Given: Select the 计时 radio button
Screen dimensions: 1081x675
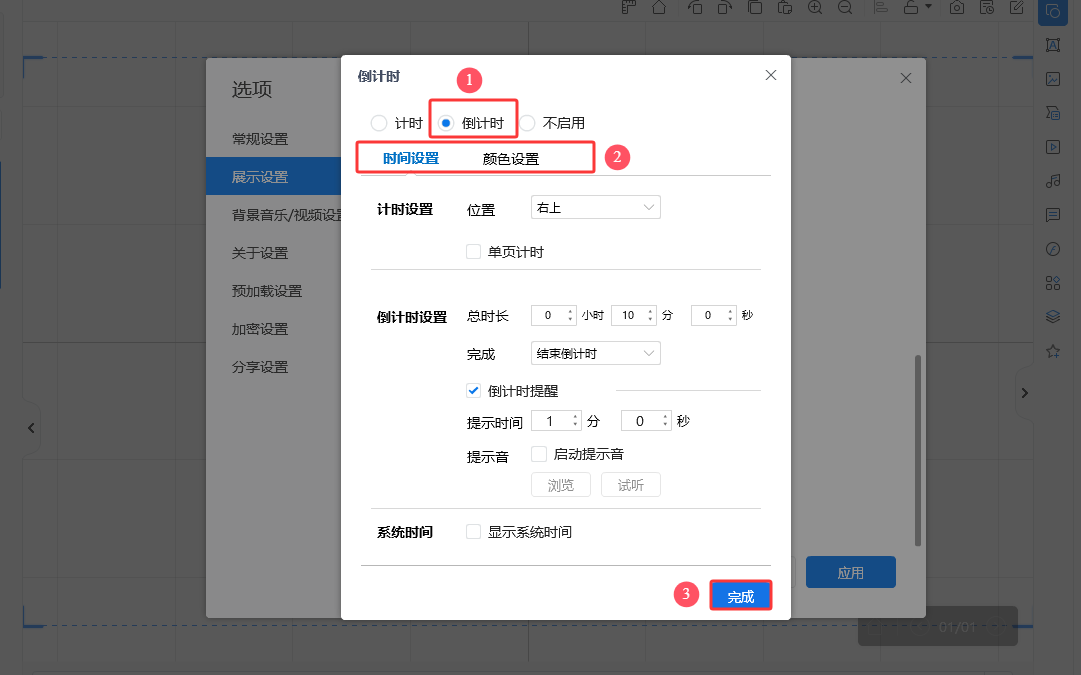Looking at the screenshot, I should tap(378, 123).
